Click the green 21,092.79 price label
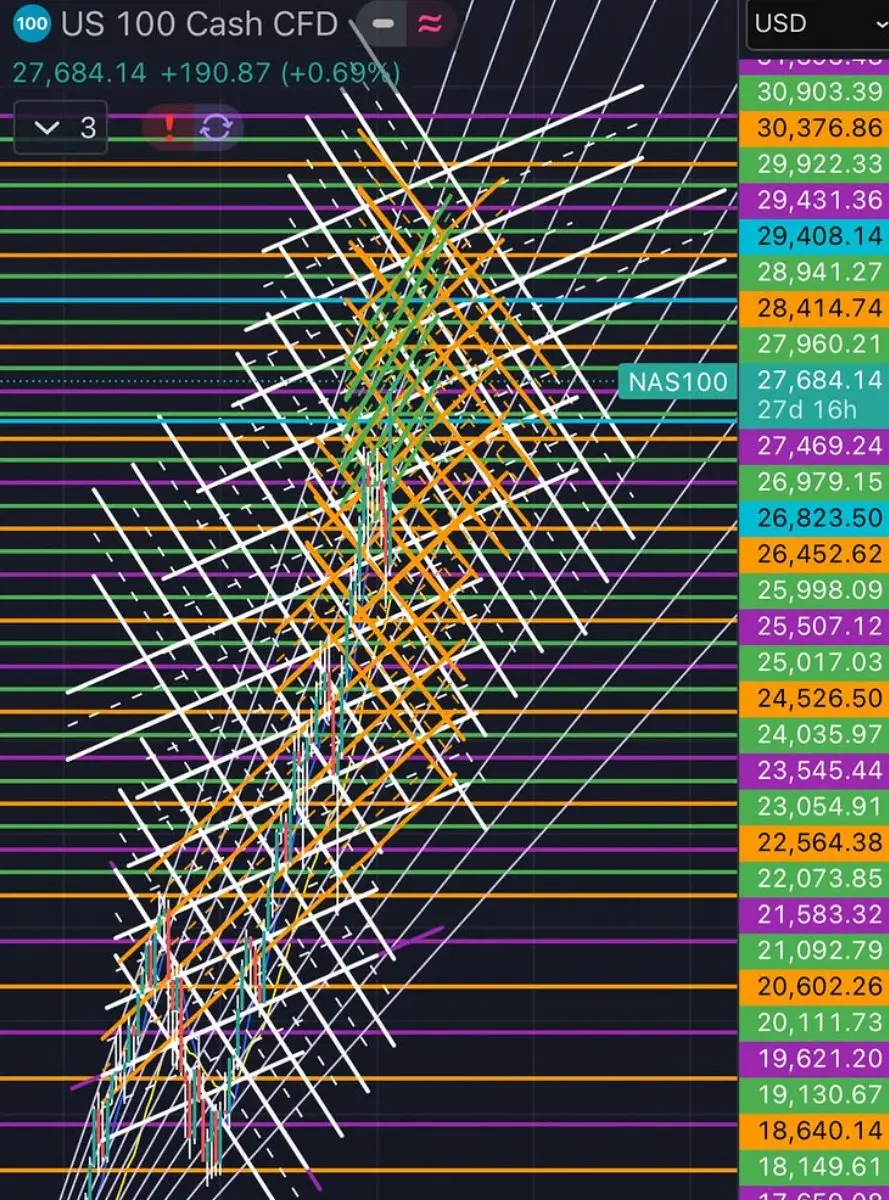 tap(813, 949)
